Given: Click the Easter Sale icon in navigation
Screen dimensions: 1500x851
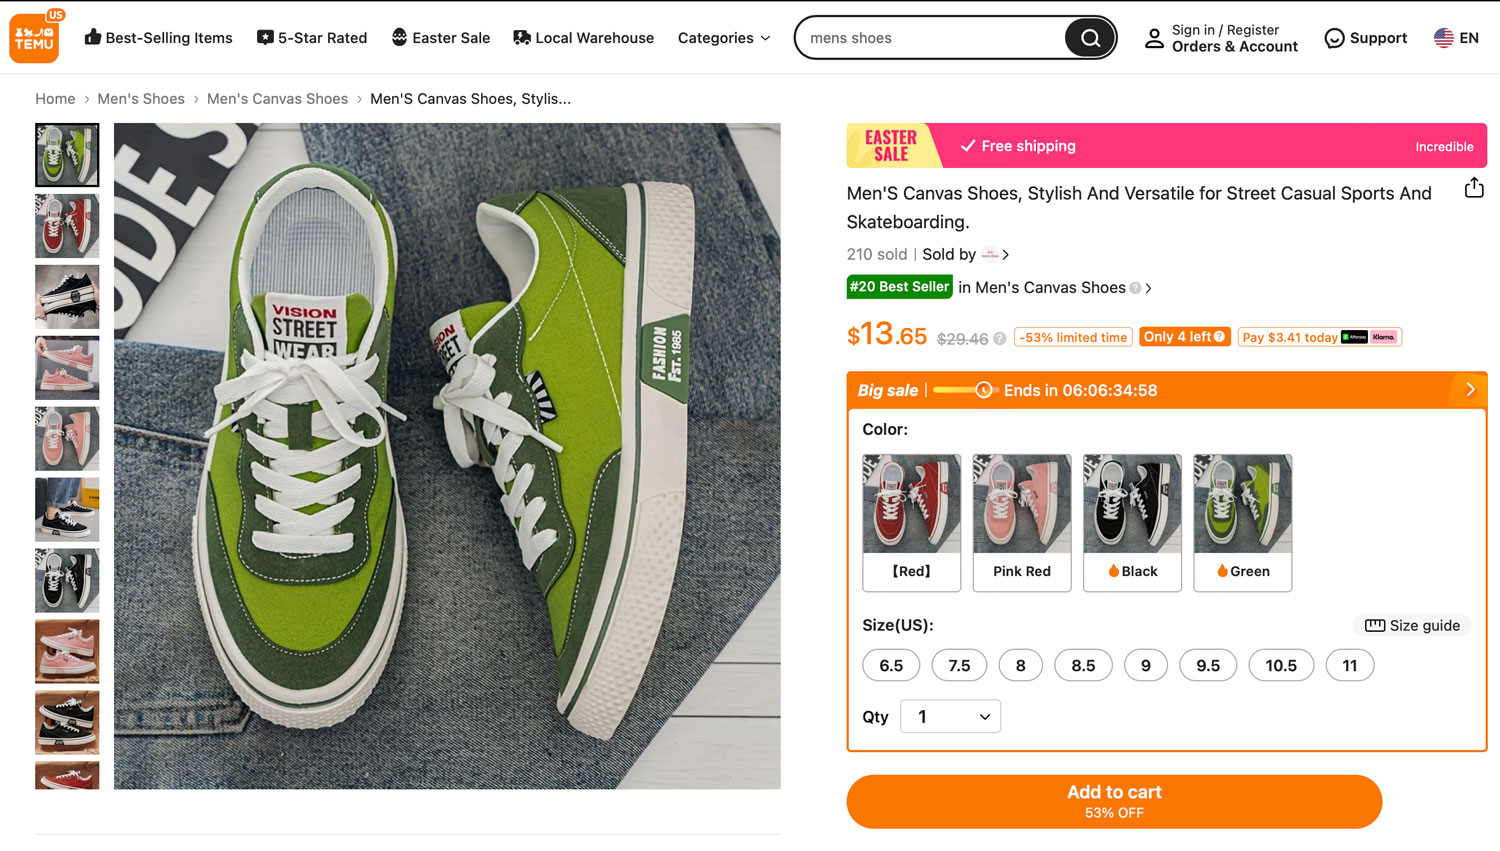Looking at the screenshot, I should coord(400,37).
